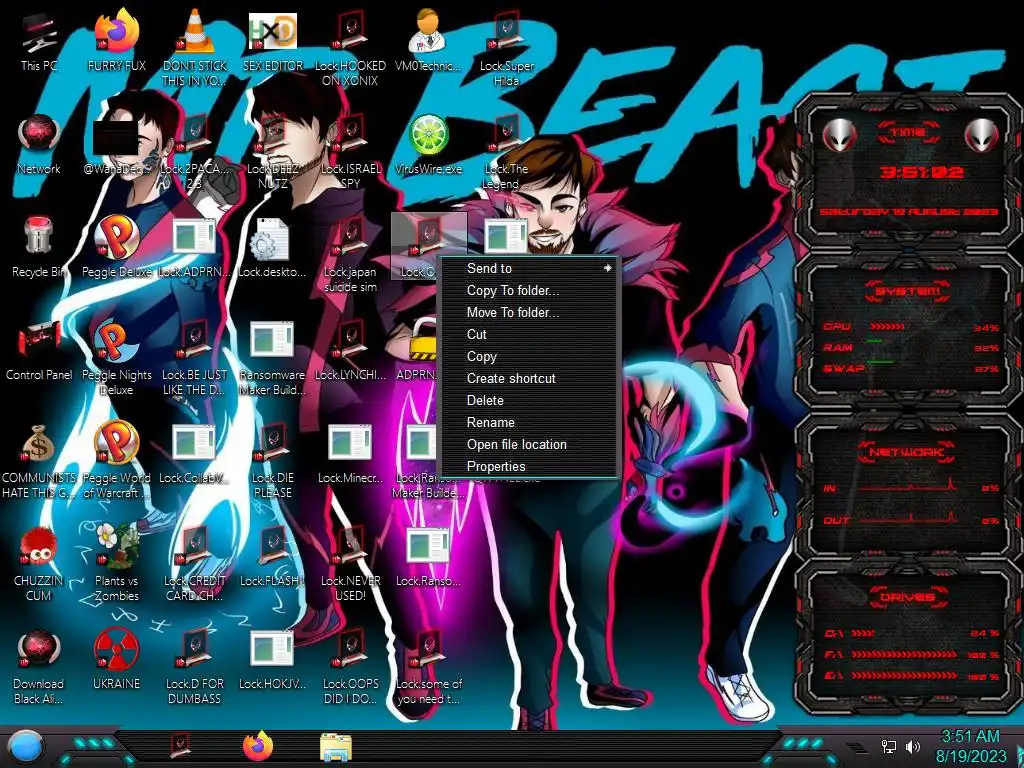The height and width of the screenshot is (768, 1024).
Task: Open the Start orb button
Action: click(x=26, y=747)
